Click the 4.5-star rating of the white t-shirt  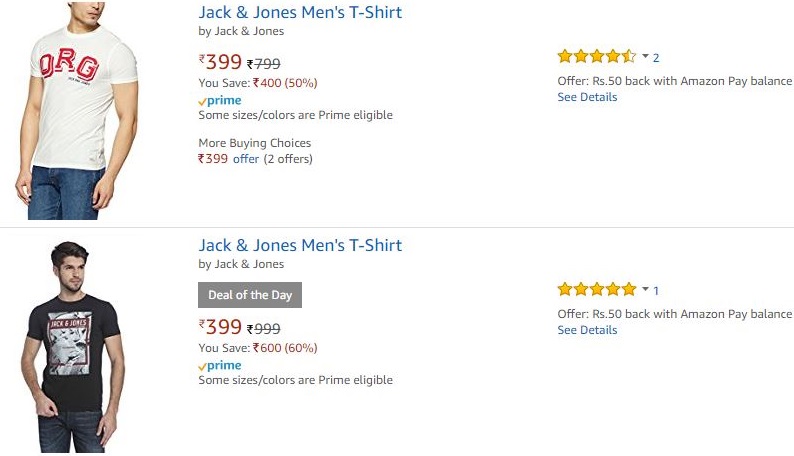(596, 57)
